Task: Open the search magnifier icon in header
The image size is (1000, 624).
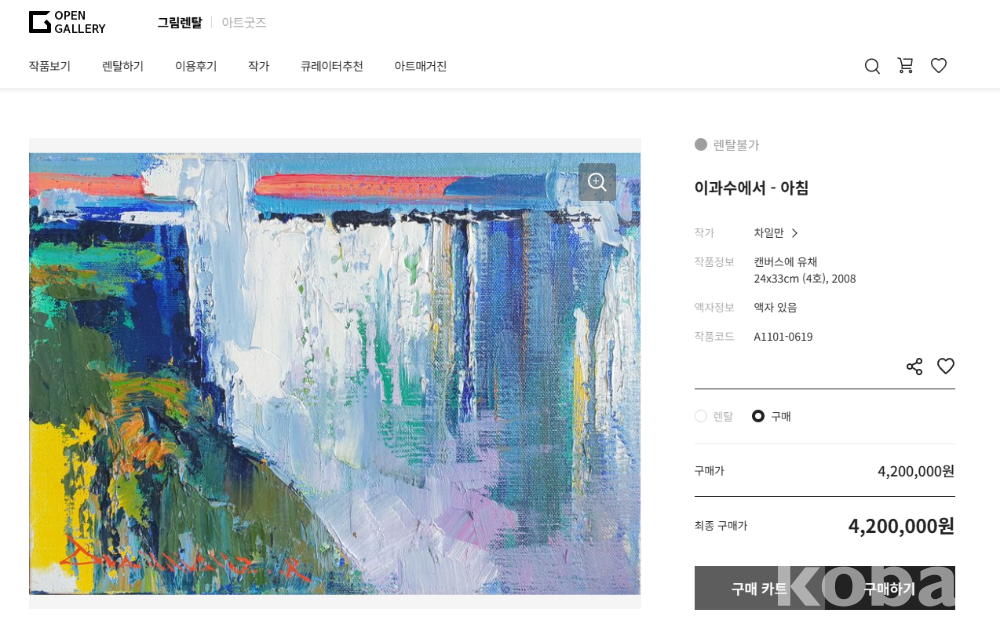Action: (x=872, y=66)
